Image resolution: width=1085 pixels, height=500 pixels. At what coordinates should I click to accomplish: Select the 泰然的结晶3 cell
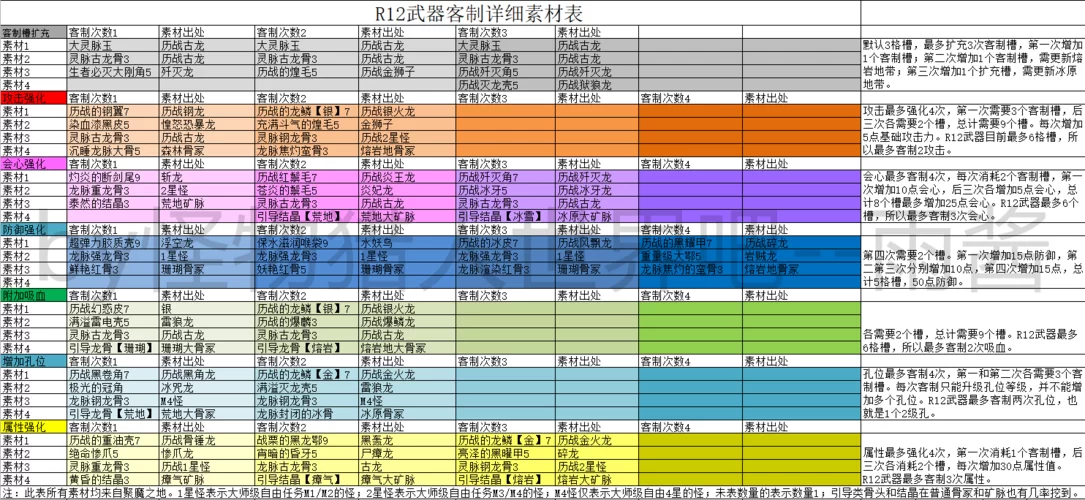point(113,203)
